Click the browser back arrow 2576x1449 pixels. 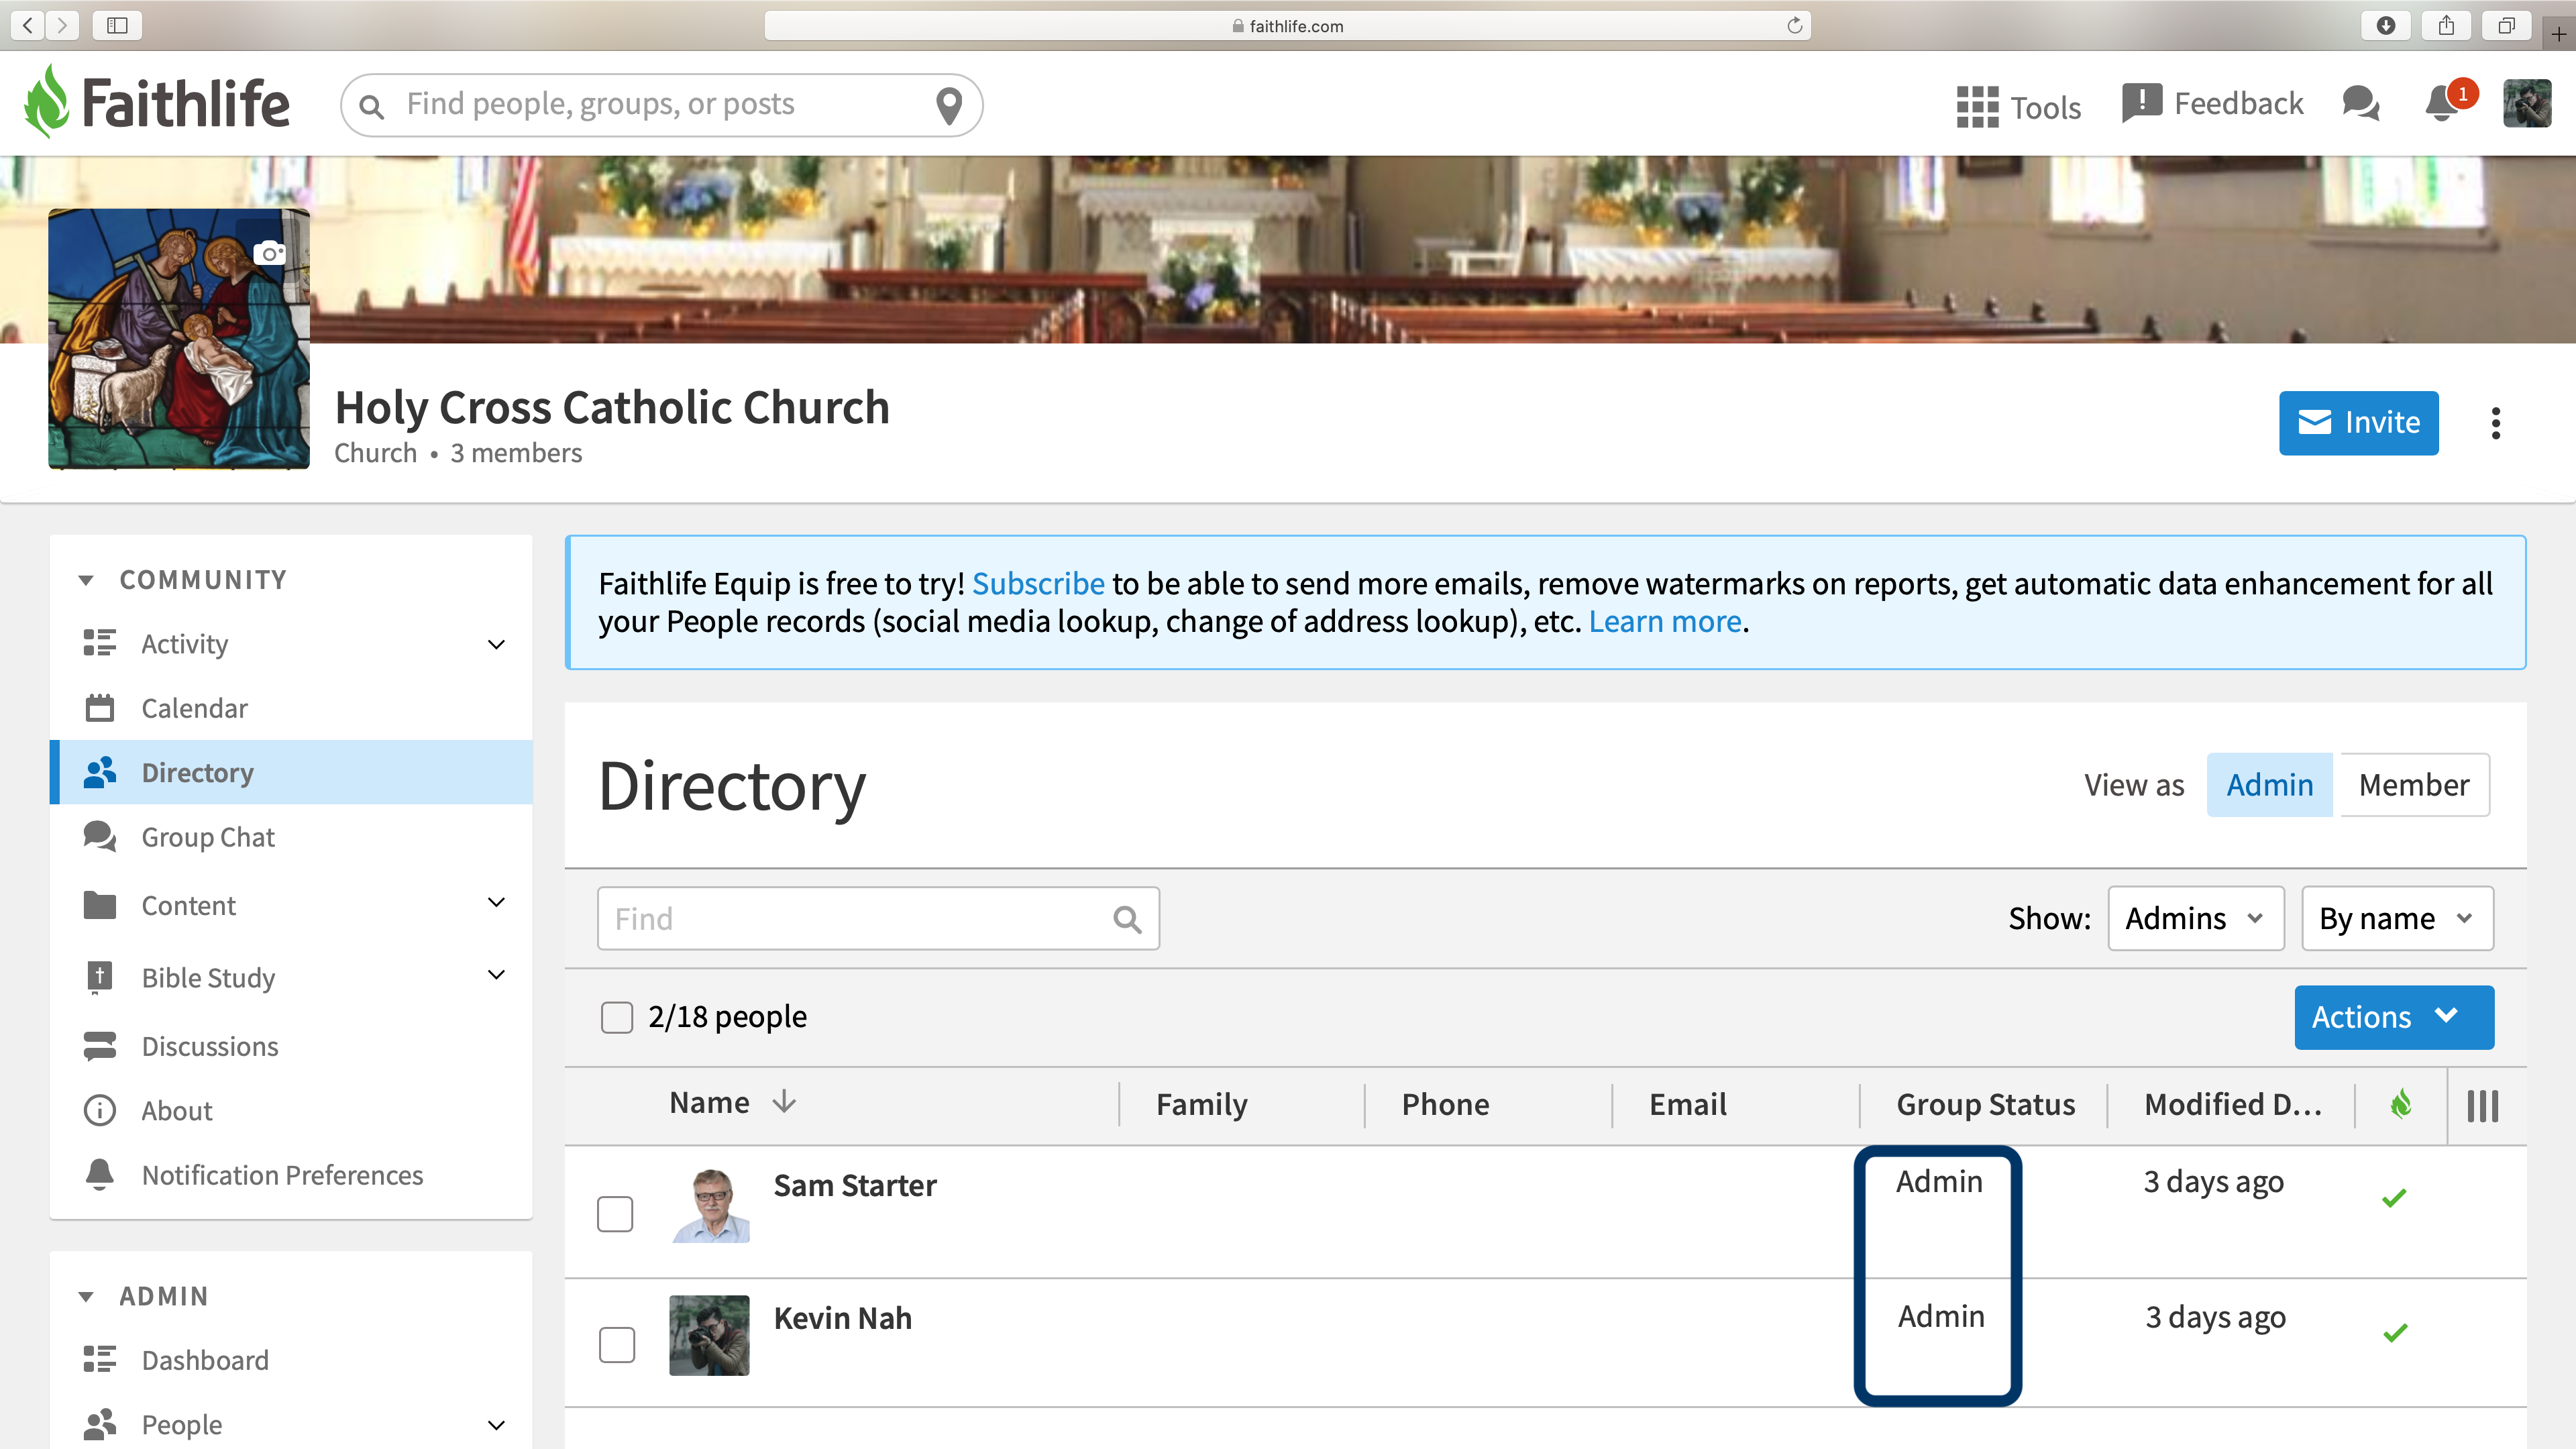[27, 25]
